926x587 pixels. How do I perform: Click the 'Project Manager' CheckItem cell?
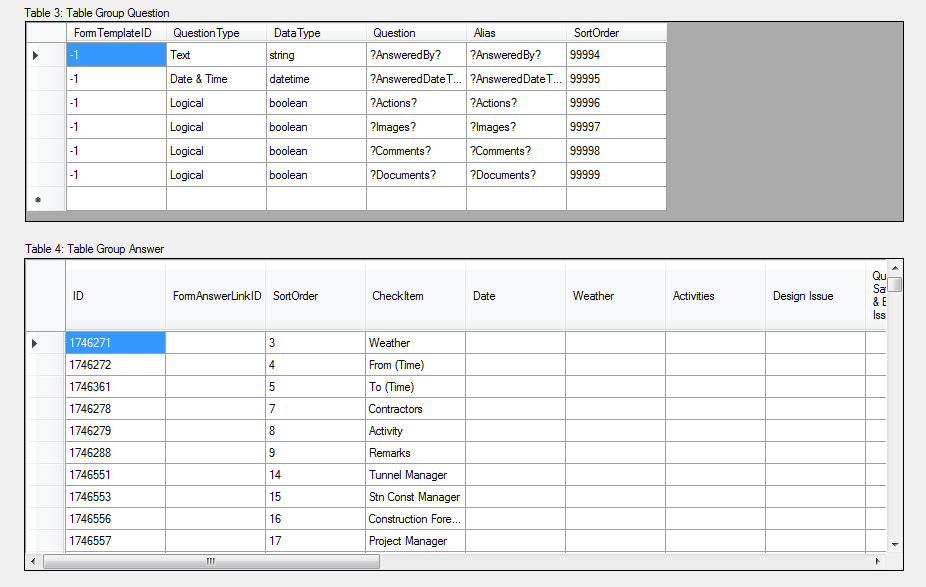tap(415, 541)
